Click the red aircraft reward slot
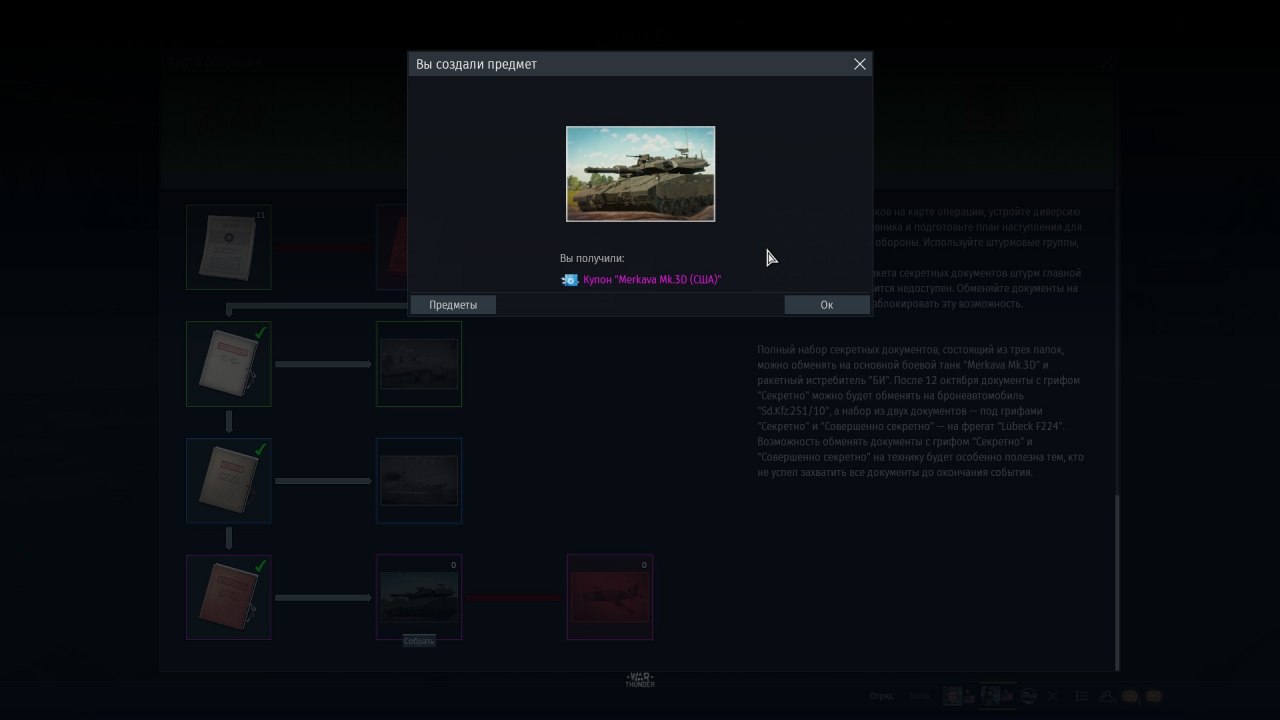The width and height of the screenshot is (1280, 720). point(609,597)
